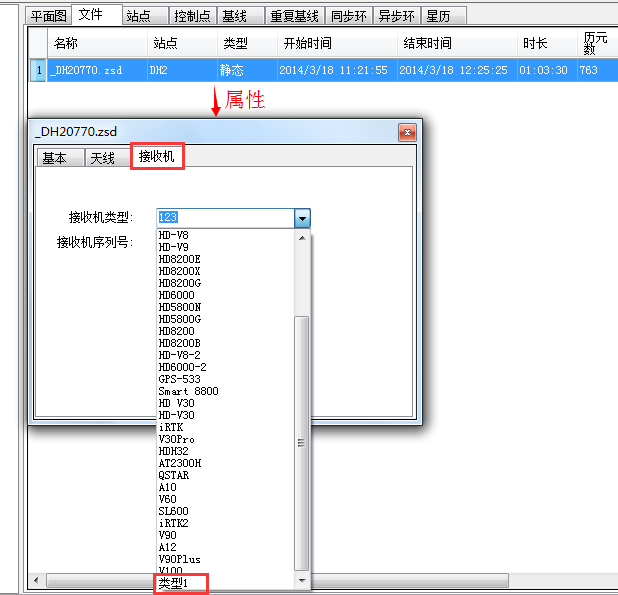Choose the HD8200B list entry

(x=225, y=343)
